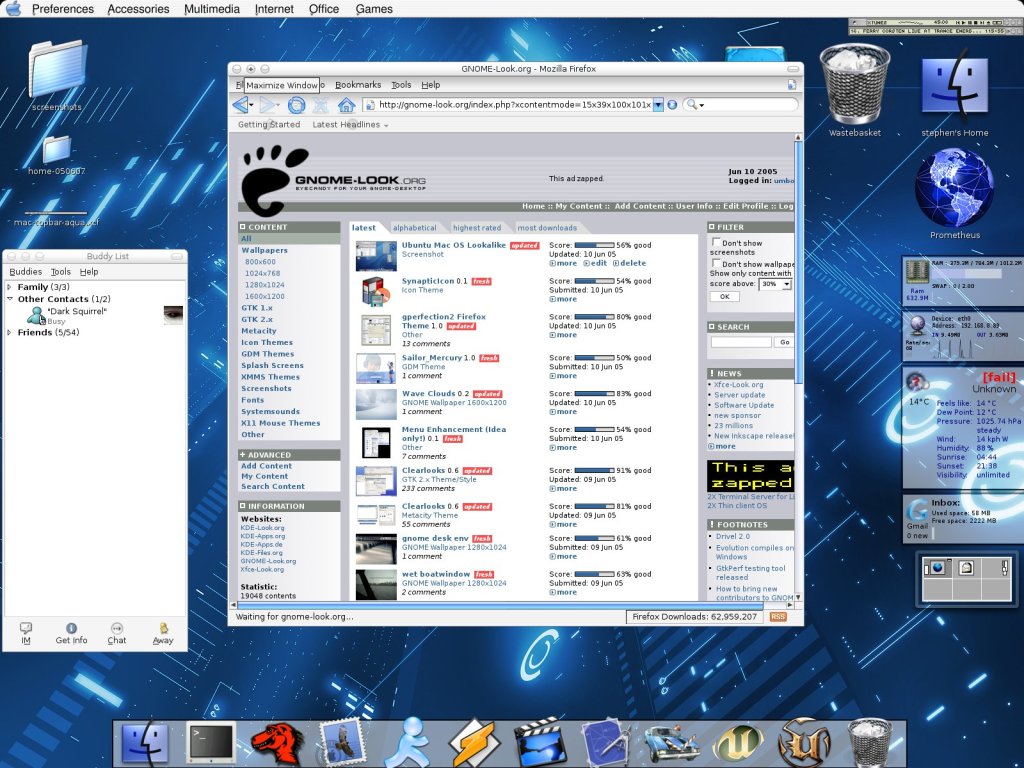Click the Firefox Back arrow button
The image size is (1024, 768).
pos(241,104)
